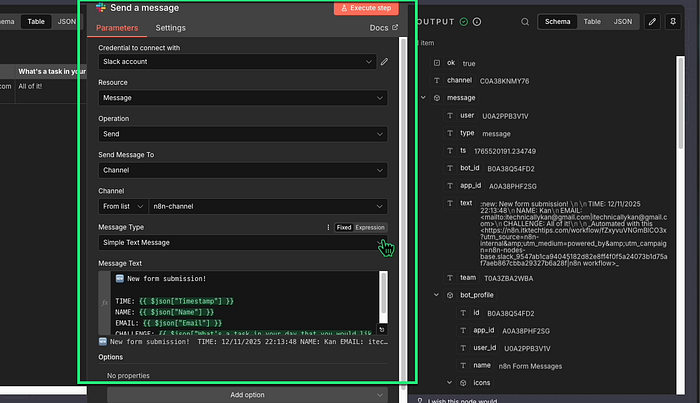This screenshot has width=700, height=403.
Task: Select Fixed mode for Message Type
Action: [344, 227]
